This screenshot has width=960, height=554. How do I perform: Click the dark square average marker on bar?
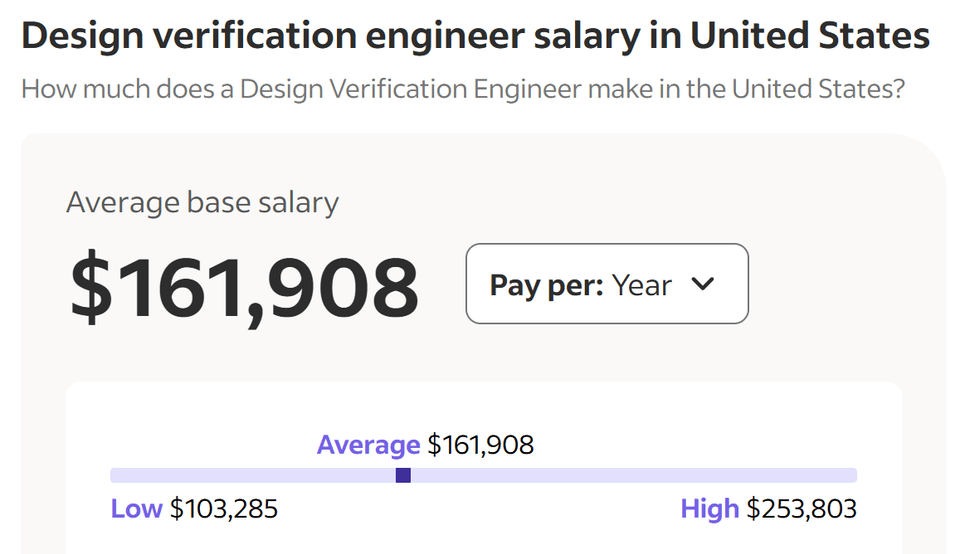pyautogui.click(x=403, y=475)
